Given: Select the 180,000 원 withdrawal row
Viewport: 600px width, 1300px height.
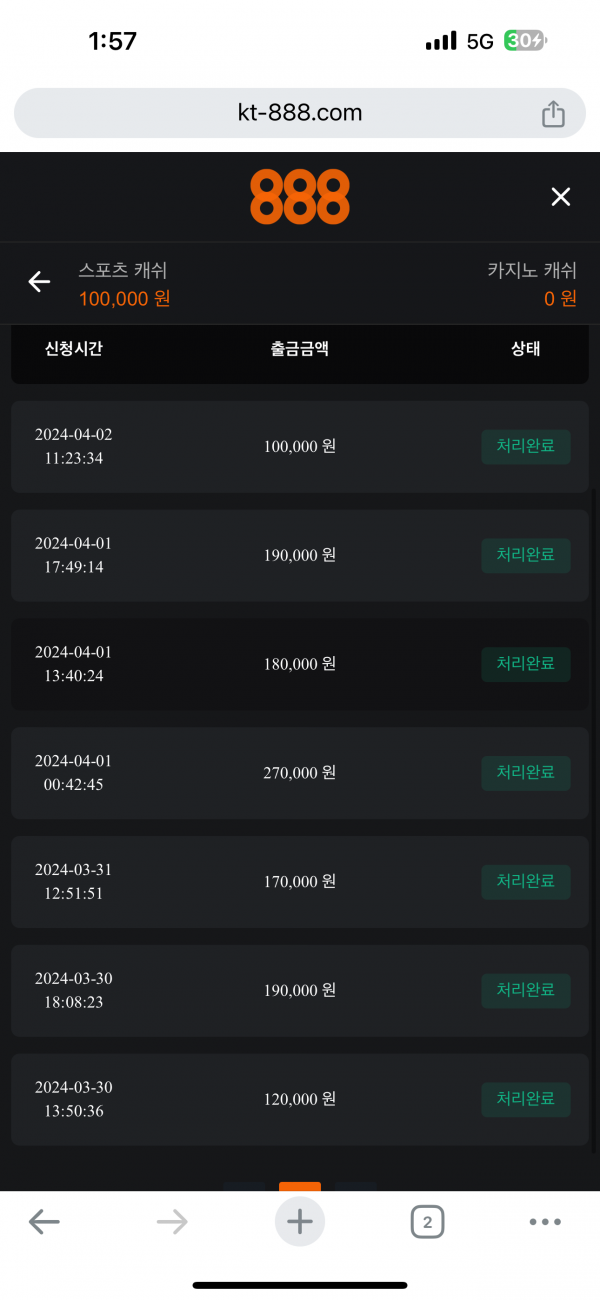Looking at the screenshot, I should [299, 664].
